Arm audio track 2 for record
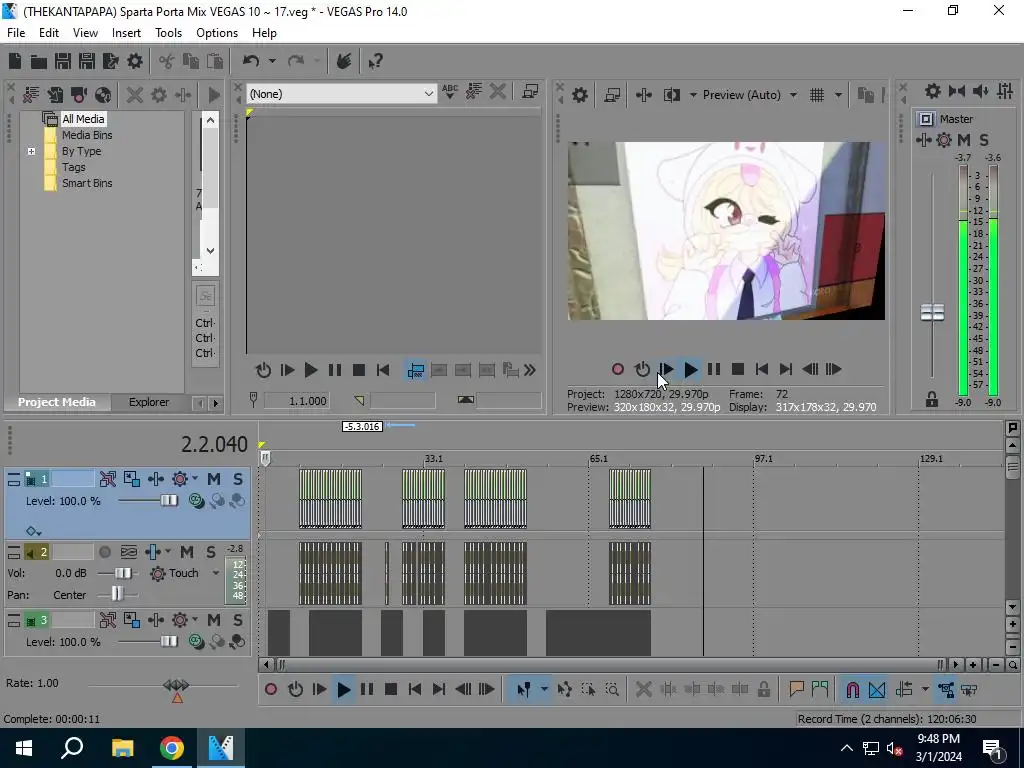 point(104,552)
